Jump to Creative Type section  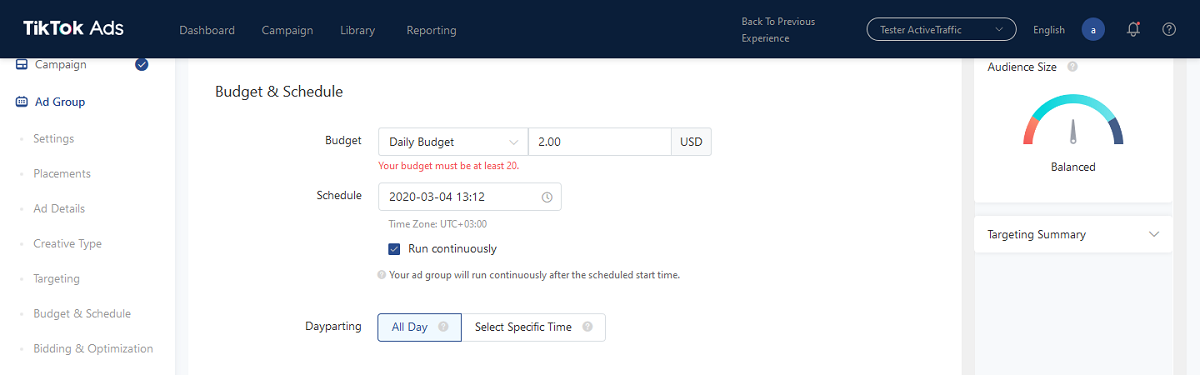(68, 244)
